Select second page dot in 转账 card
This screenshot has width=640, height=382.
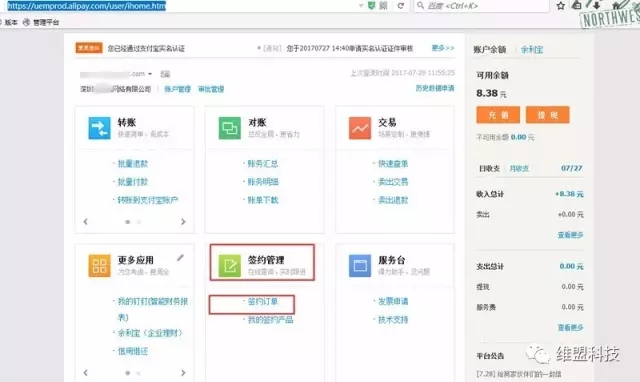coord(139,222)
